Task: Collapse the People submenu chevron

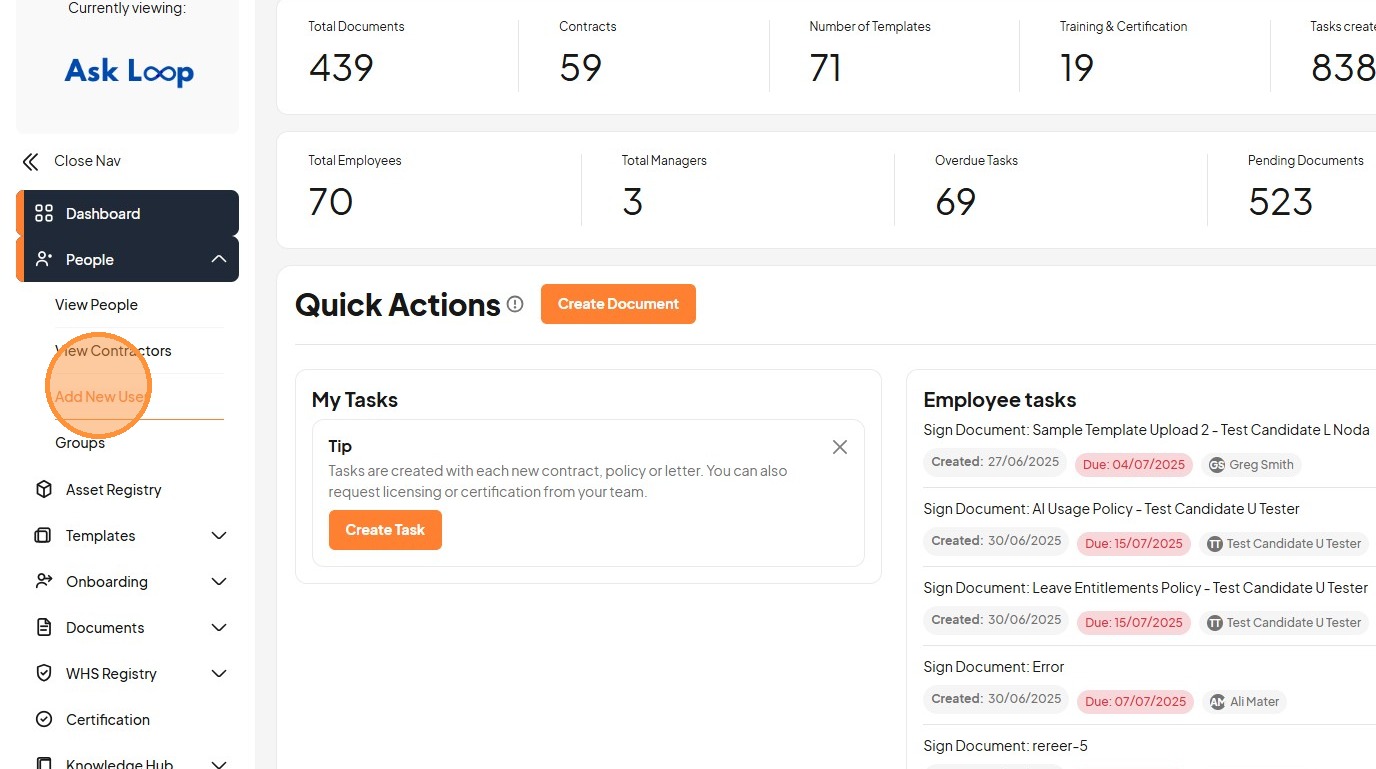Action: (219, 259)
